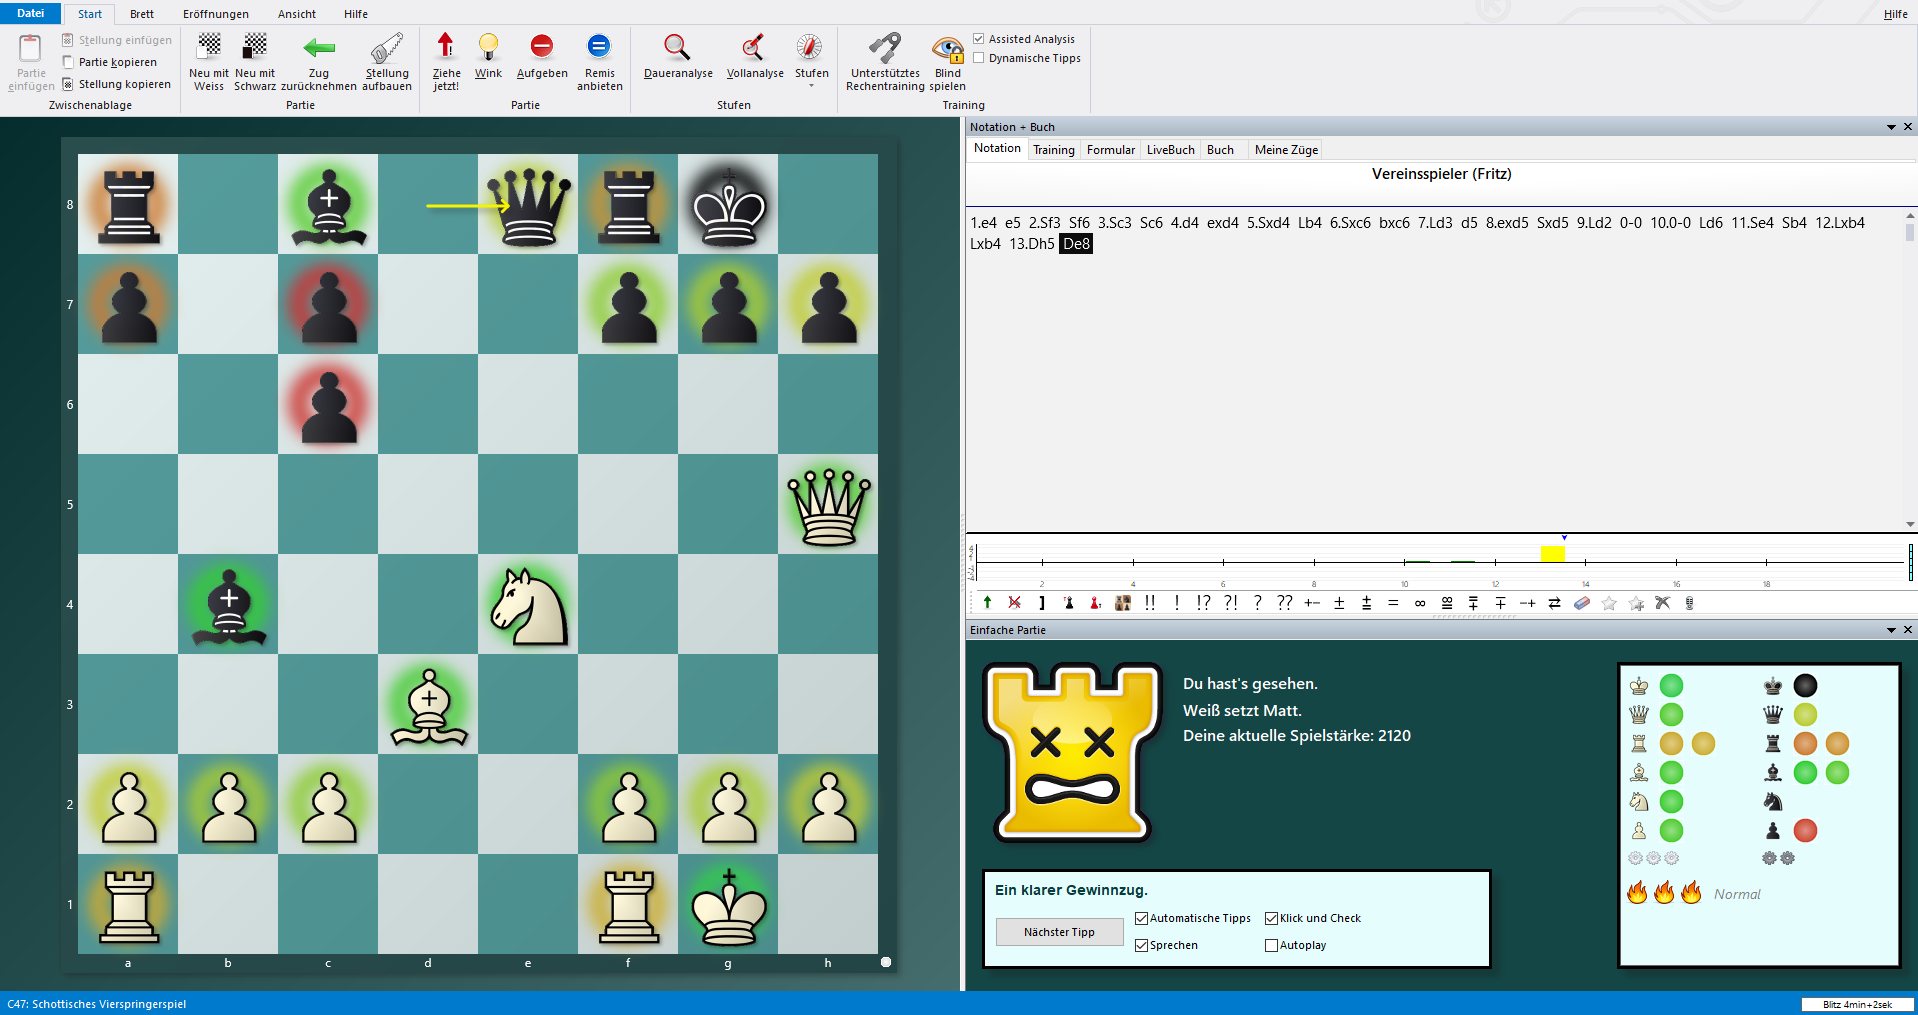Viewport: 1918px width, 1015px height.
Task: Select the Training notation tab
Action: [1054, 150]
